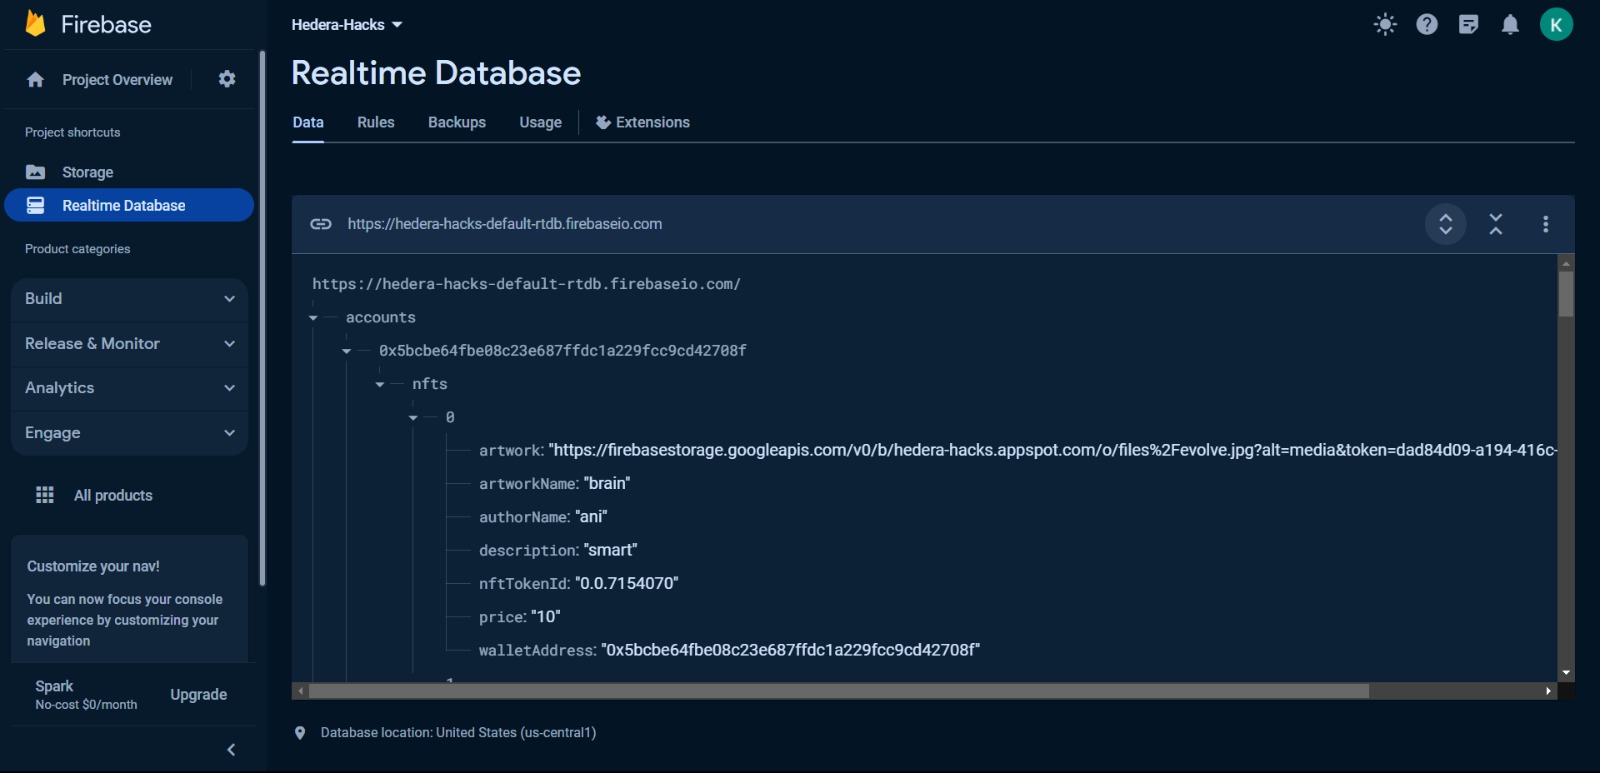Expand the Analytics category
1600x773 pixels.
pyautogui.click(x=129, y=388)
